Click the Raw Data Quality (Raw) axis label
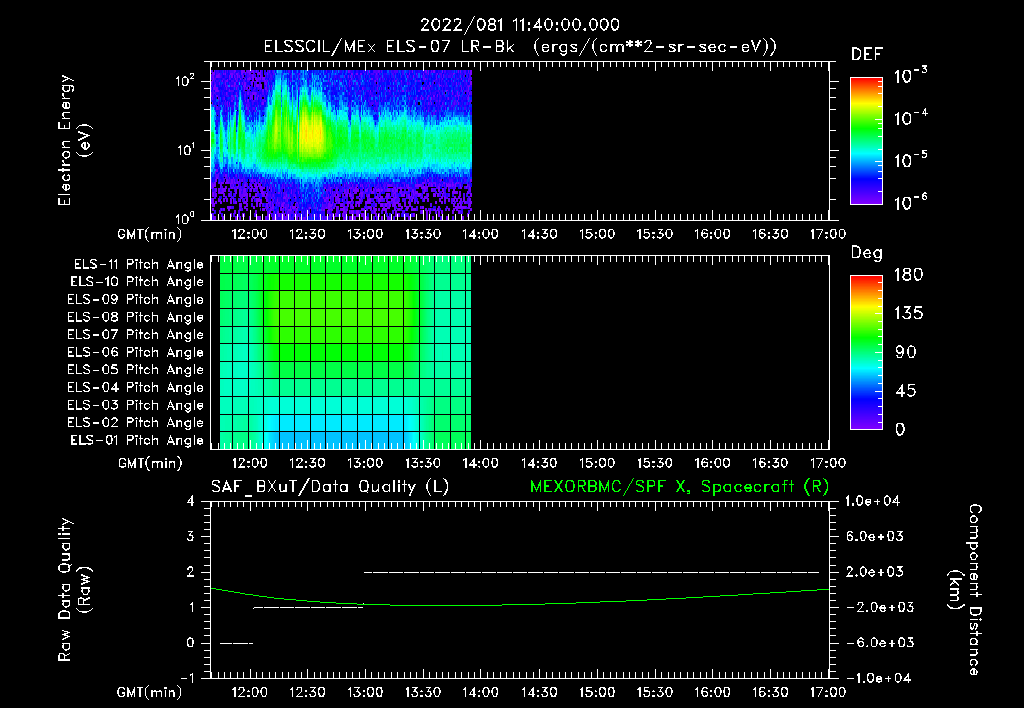This screenshot has height=708, width=1024. [x=74, y=590]
